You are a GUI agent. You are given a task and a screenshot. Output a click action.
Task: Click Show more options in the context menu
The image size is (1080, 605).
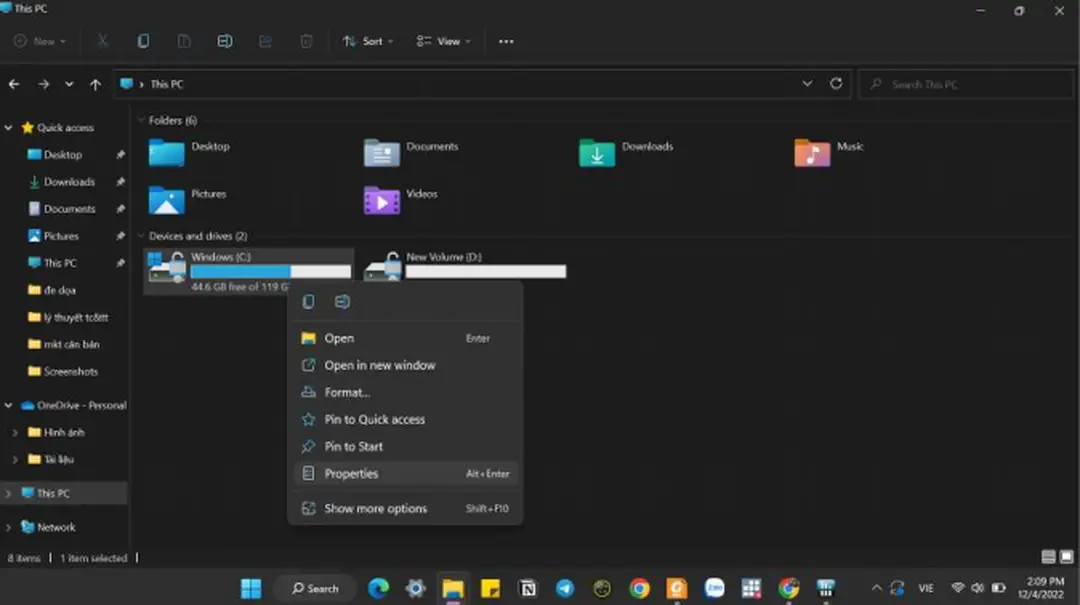pos(375,509)
